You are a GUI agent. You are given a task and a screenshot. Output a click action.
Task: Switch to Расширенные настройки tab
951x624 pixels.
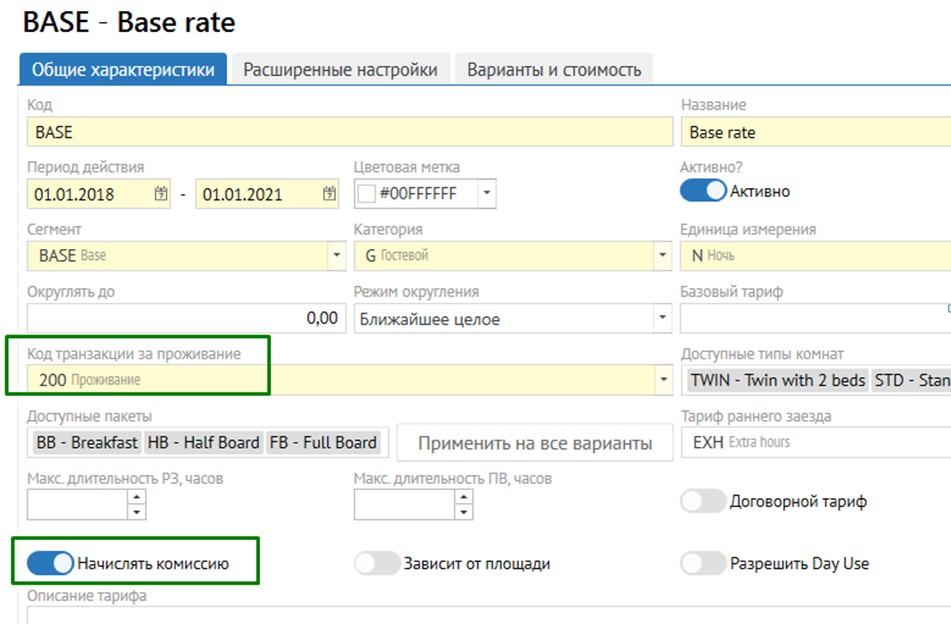coord(340,70)
